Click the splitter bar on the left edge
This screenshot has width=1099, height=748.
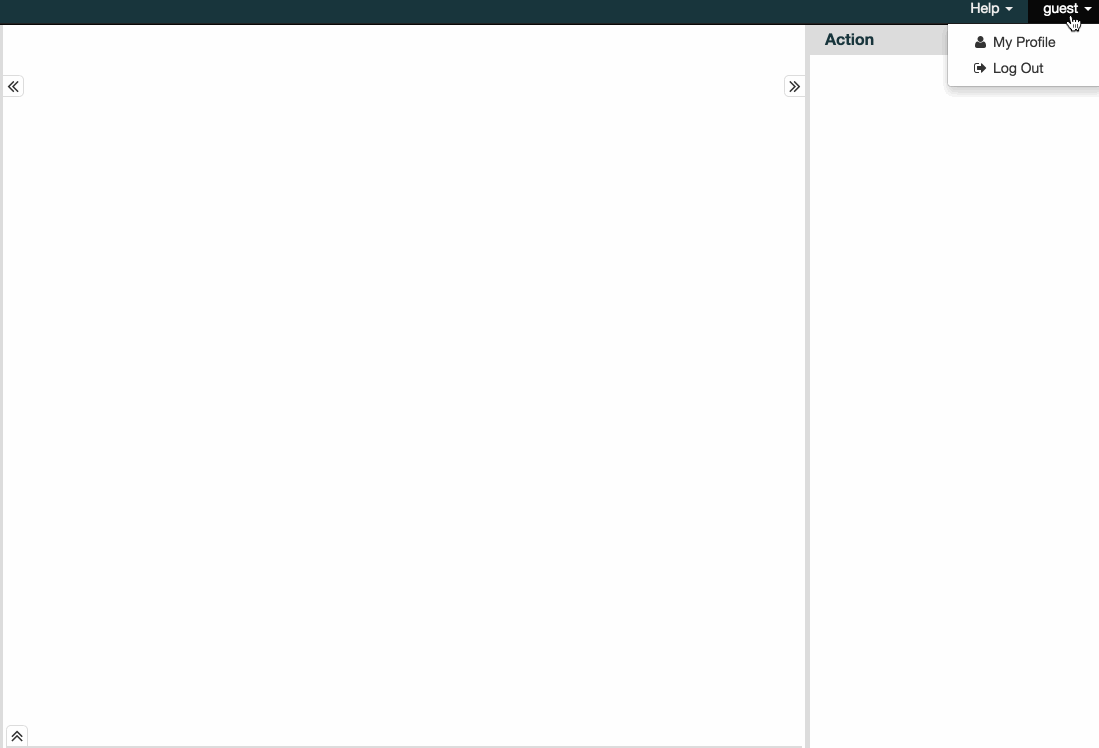(x=1, y=400)
